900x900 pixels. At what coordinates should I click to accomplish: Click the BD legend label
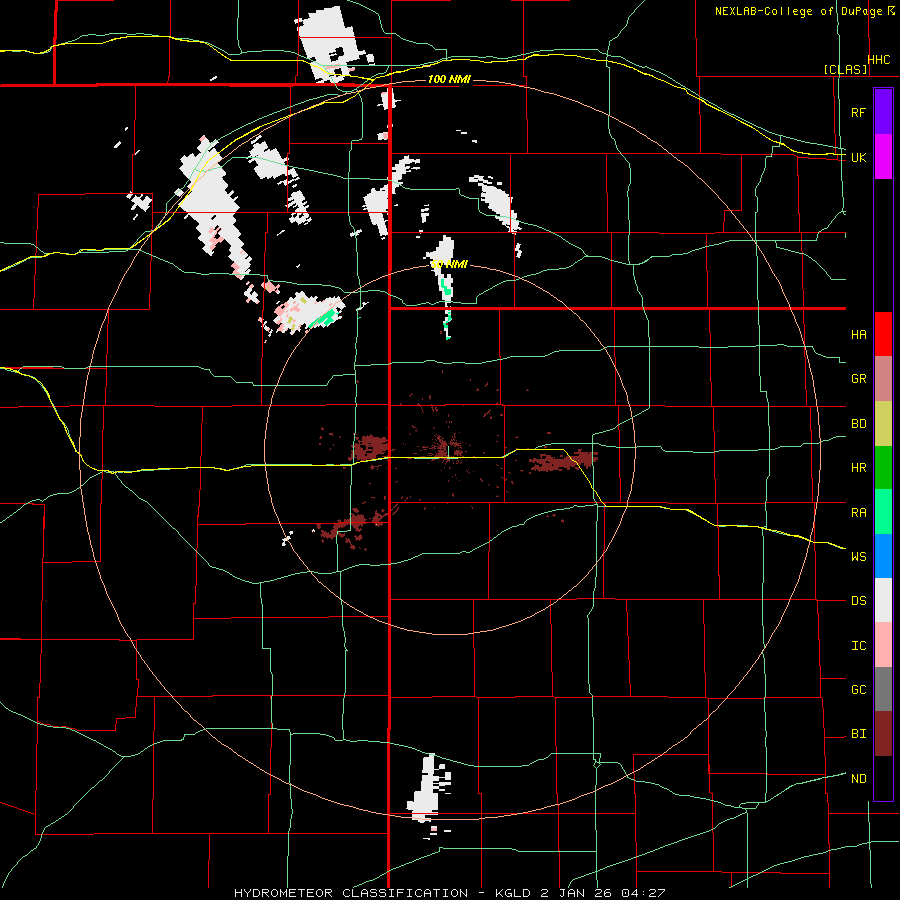pyautogui.click(x=858, y=424)
